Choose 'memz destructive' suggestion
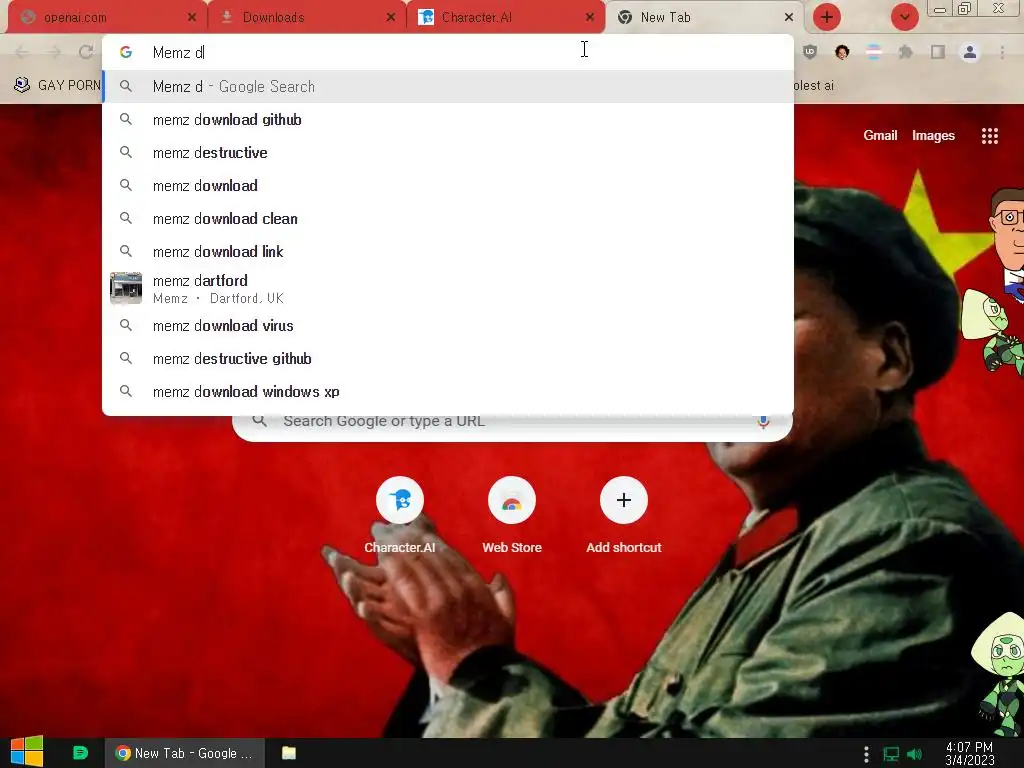This screenshot has width=1024, height=768. (x=448, y=153)
